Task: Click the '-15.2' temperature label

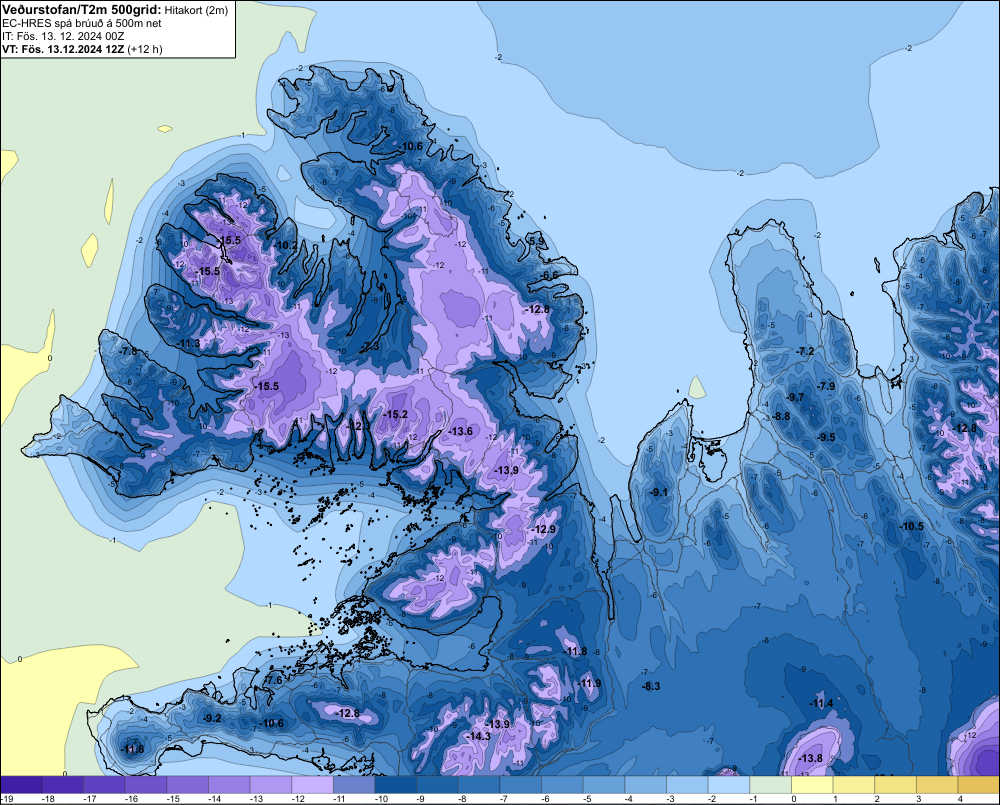Action: (x=395, y=415)
